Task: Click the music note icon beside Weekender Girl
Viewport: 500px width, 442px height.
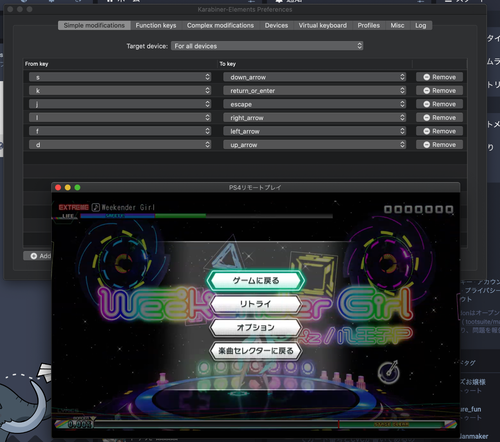Action: tap(96, 207)
